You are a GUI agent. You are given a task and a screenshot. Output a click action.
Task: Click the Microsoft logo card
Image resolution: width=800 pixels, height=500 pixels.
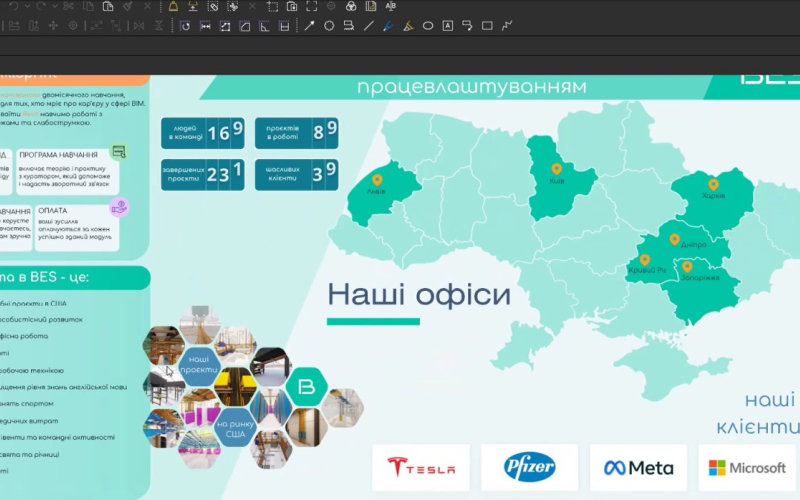pyautogui.click(x=747, y=467)
